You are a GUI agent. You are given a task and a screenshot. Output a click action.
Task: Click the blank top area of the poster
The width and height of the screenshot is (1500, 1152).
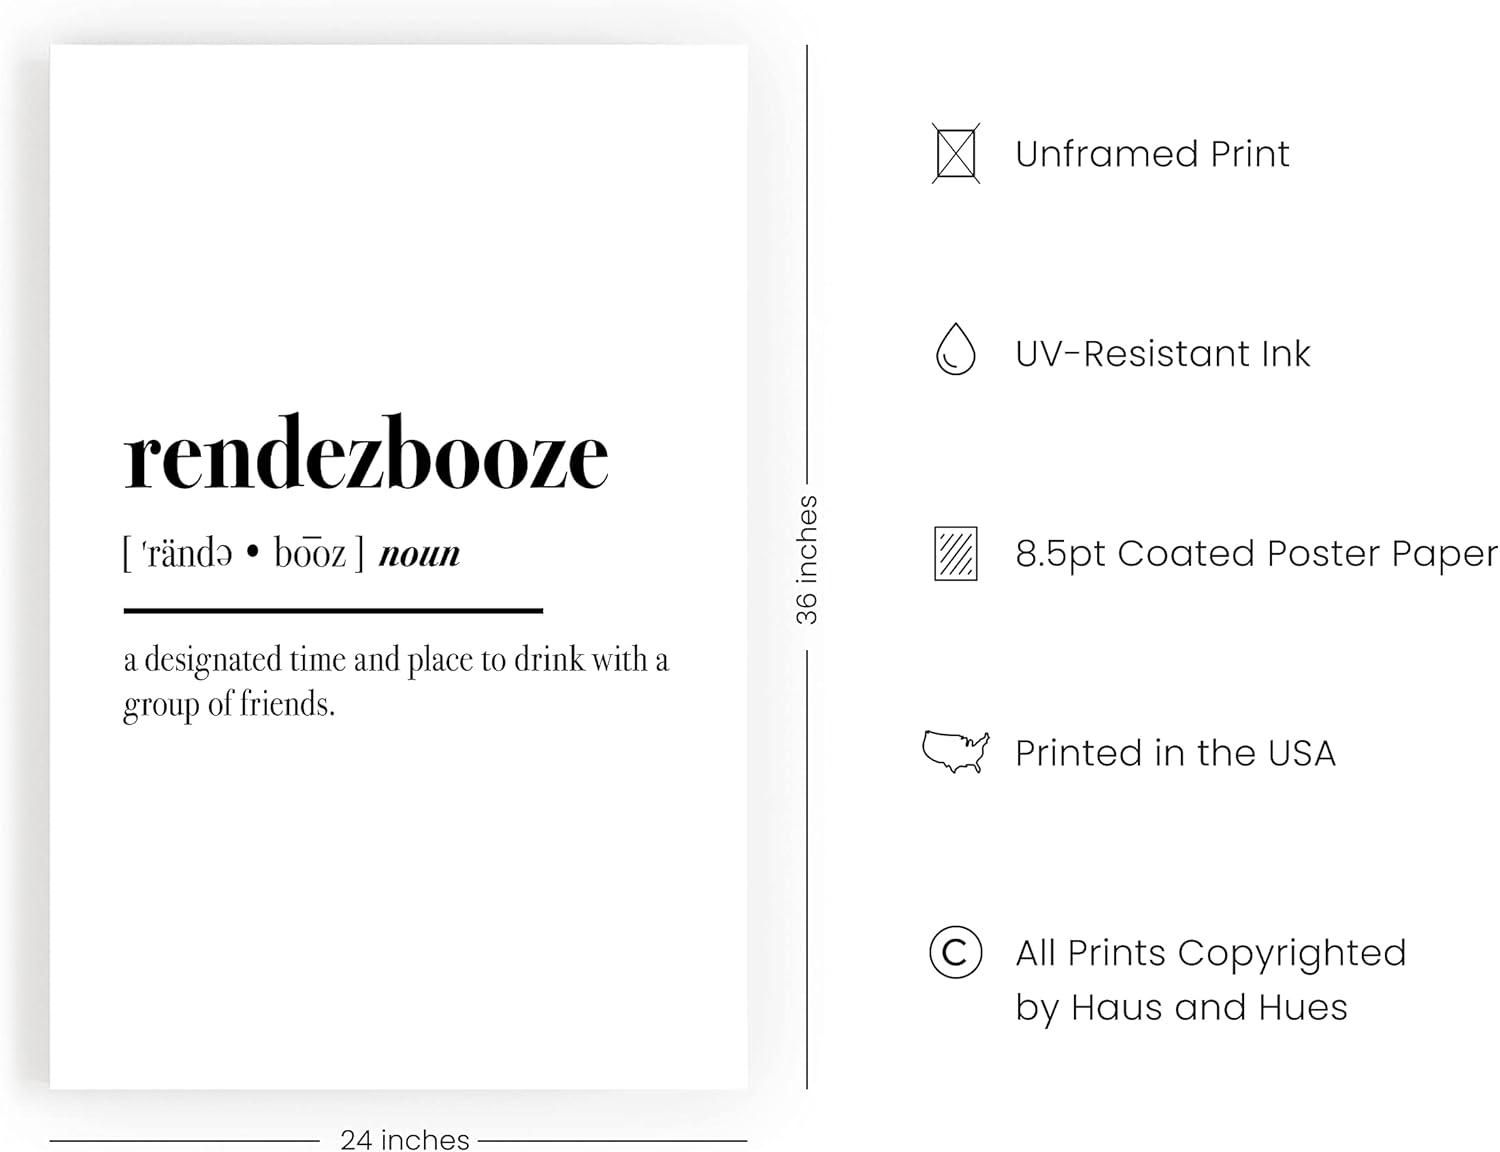pos(398,200)
